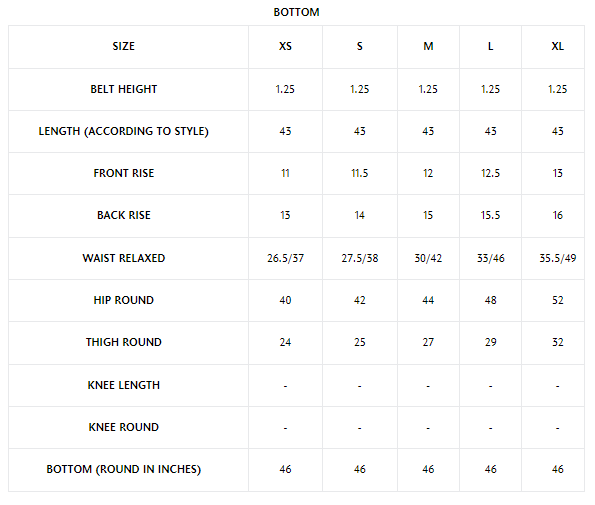
Task: Select hip round value 44 for M
Action: (x=428, y=300)
